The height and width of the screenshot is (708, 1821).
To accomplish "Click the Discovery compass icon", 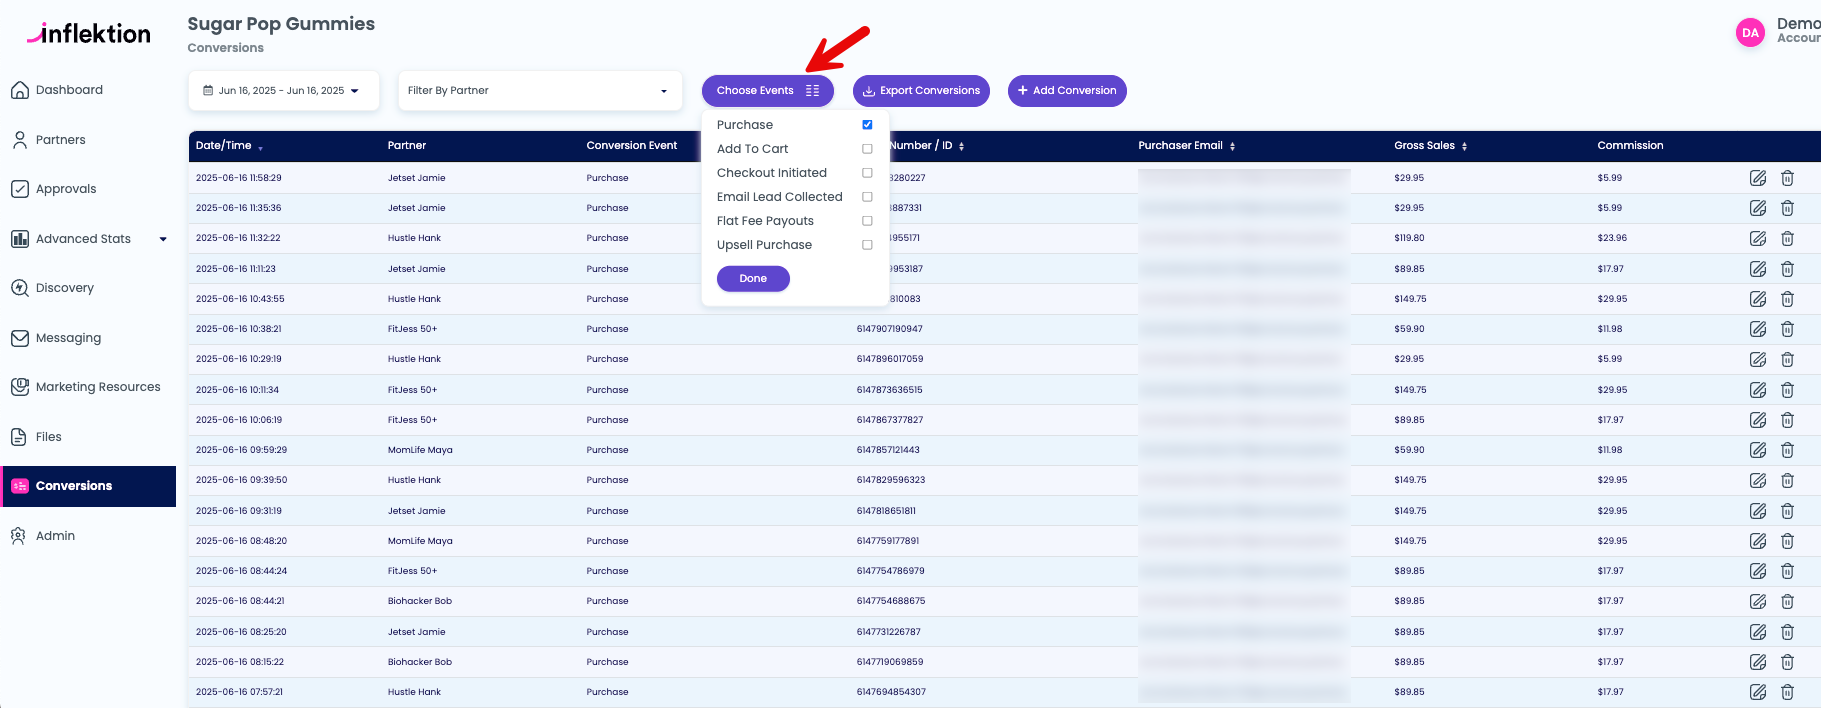I will (20, 288).
